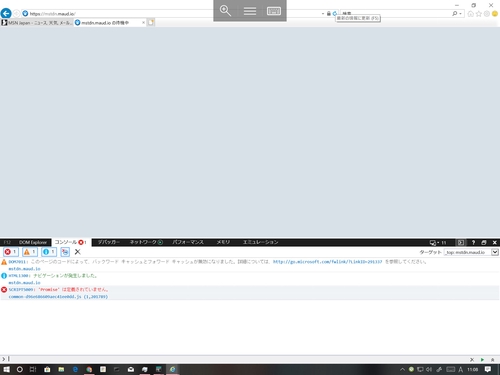Select the コンソール developer tools tab
The width and height of the screenshot is (500, 375).
coord(70,242)
